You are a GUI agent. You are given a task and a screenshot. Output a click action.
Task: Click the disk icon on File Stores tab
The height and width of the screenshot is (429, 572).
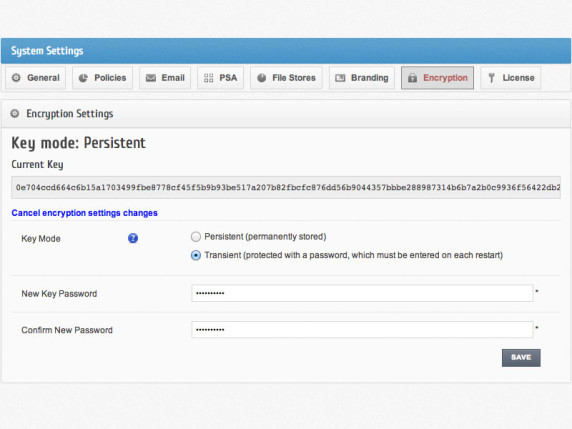coord(262,78)
